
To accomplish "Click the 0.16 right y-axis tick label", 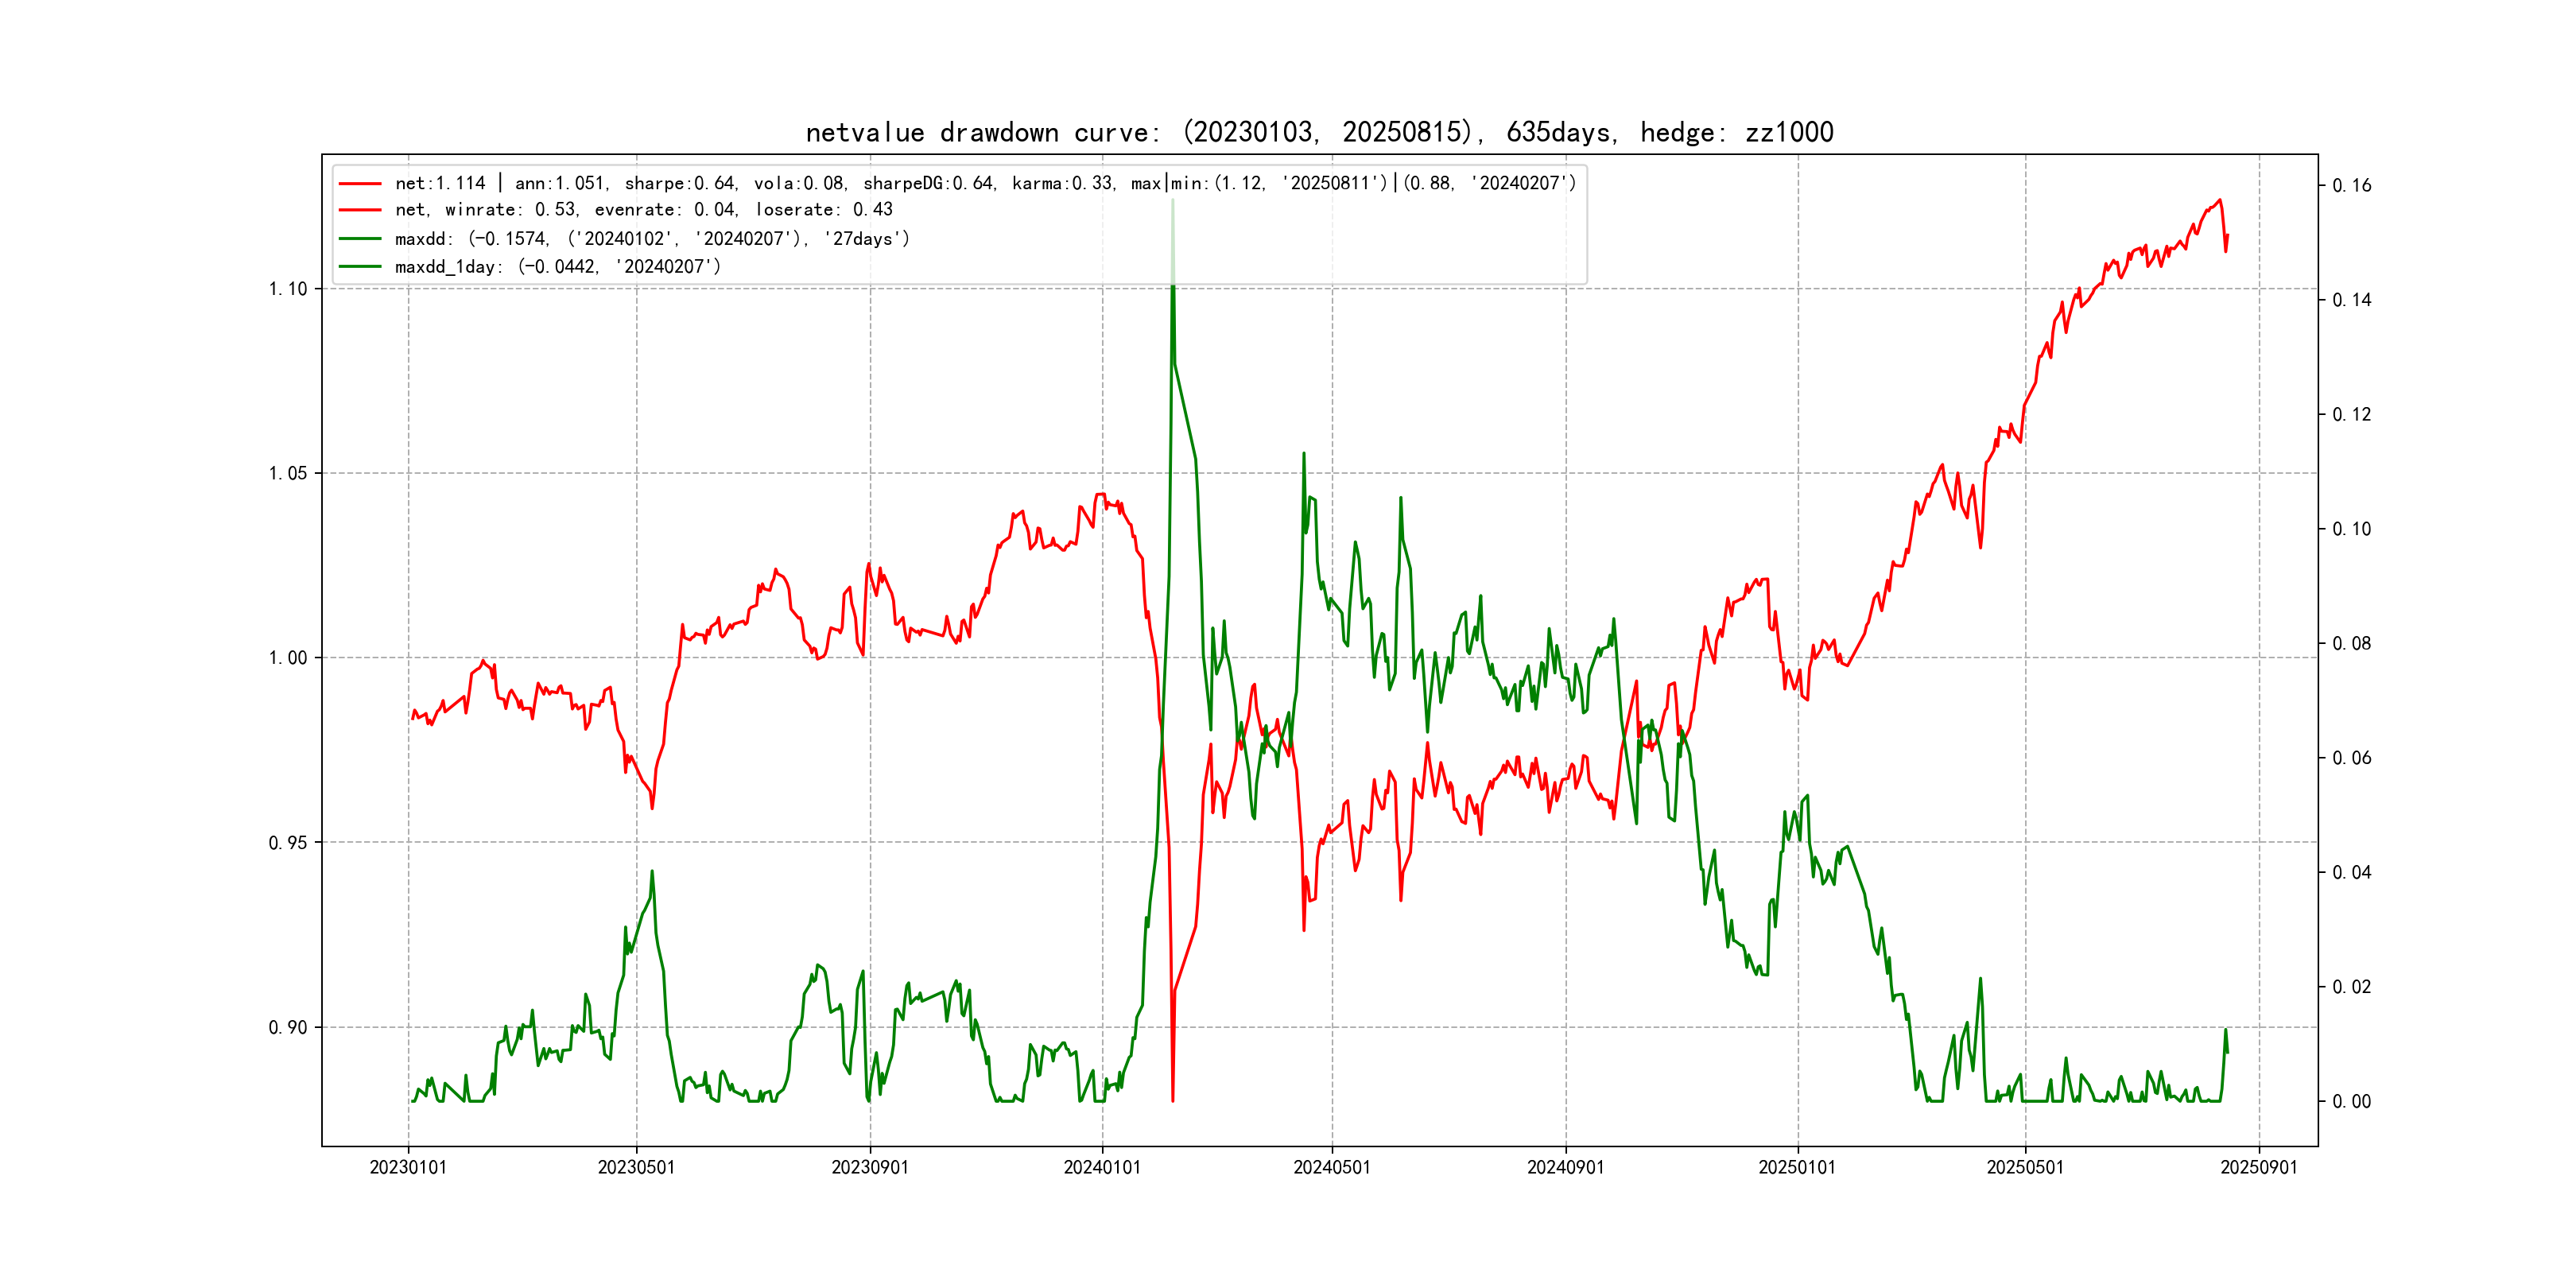I will (x=2351, y=185).
